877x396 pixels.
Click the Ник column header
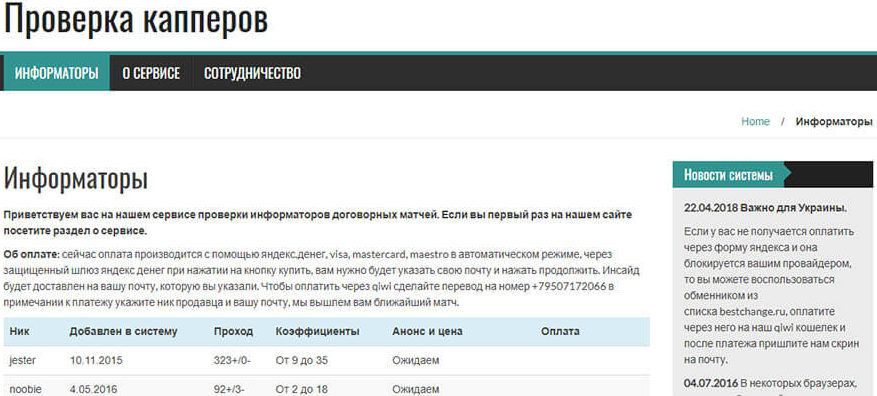(20, 331)
